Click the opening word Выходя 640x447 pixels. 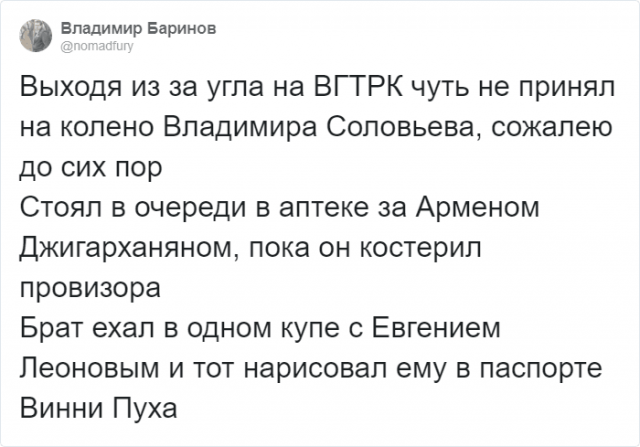tap(71, 89)
